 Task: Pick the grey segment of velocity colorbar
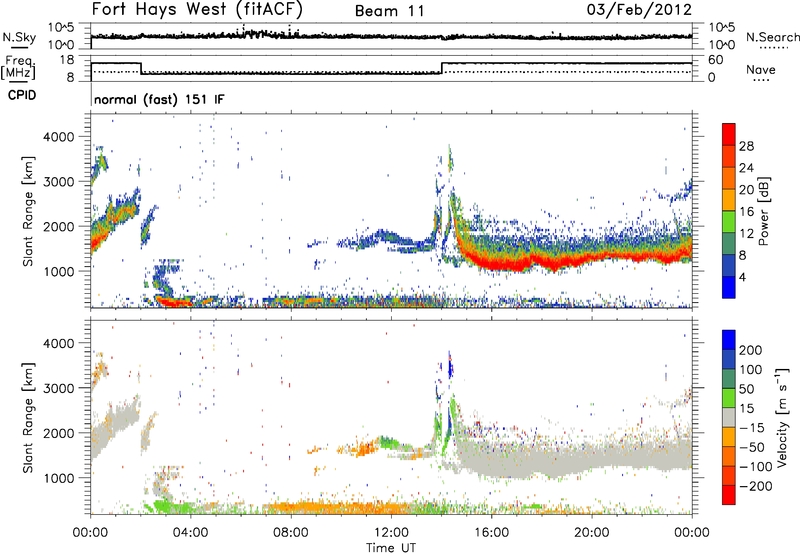[x=729, y=418]
